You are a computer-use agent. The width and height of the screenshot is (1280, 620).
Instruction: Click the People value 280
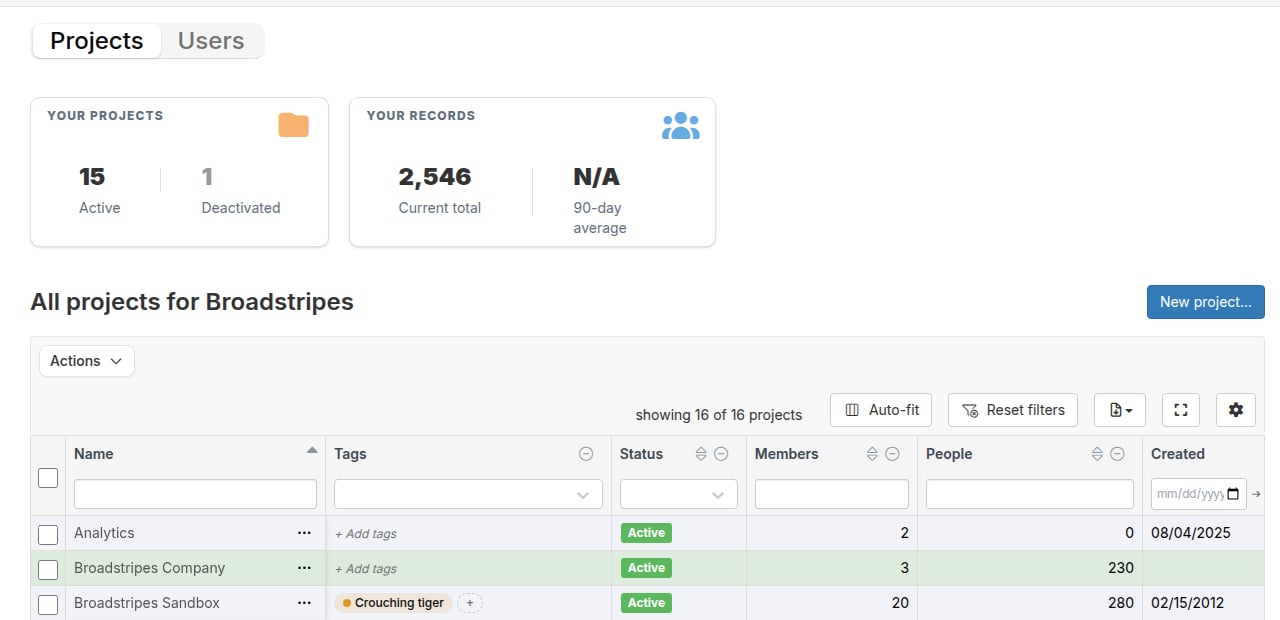(1121, 603)
